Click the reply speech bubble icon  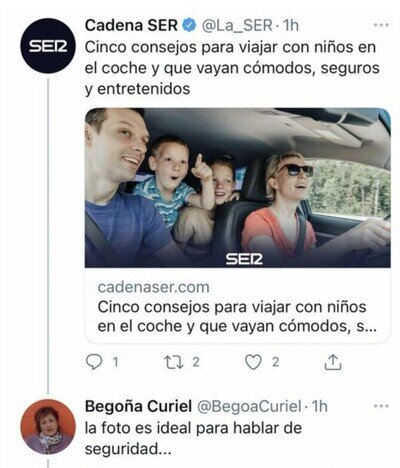(94, 362)
